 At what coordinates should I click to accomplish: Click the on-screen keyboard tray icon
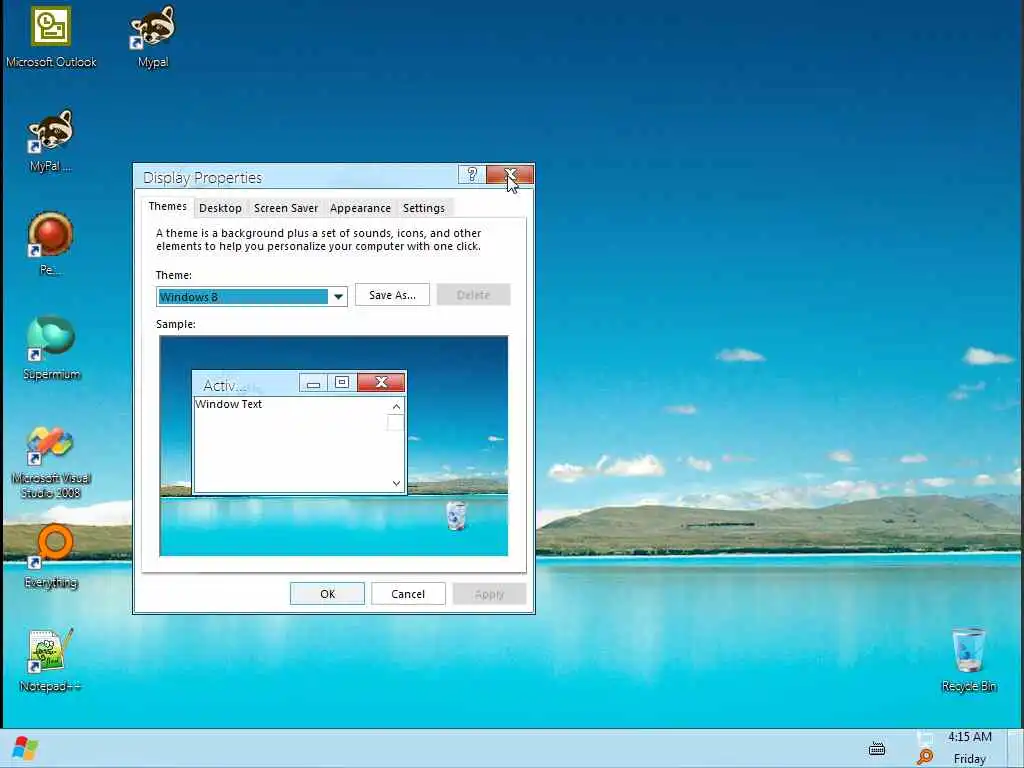point(877,748)
